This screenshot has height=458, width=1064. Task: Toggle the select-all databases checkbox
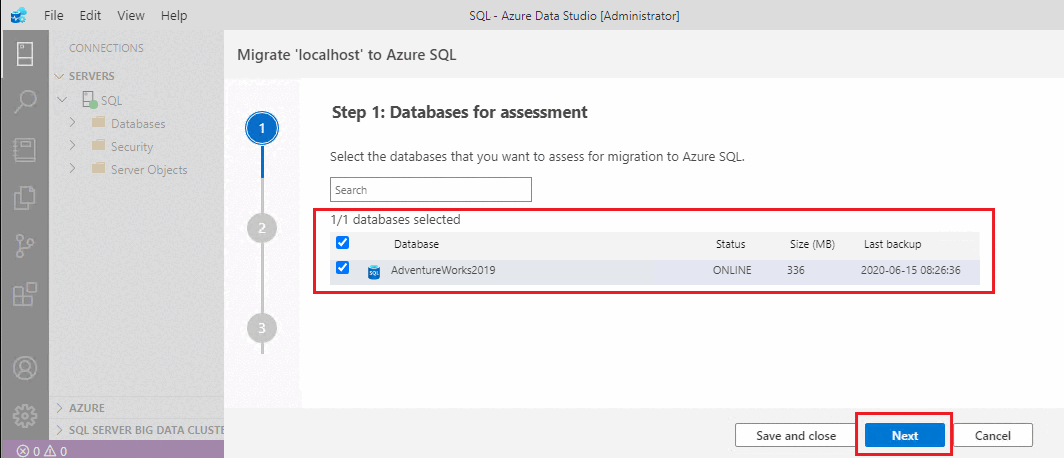click(x=343, y=243)
